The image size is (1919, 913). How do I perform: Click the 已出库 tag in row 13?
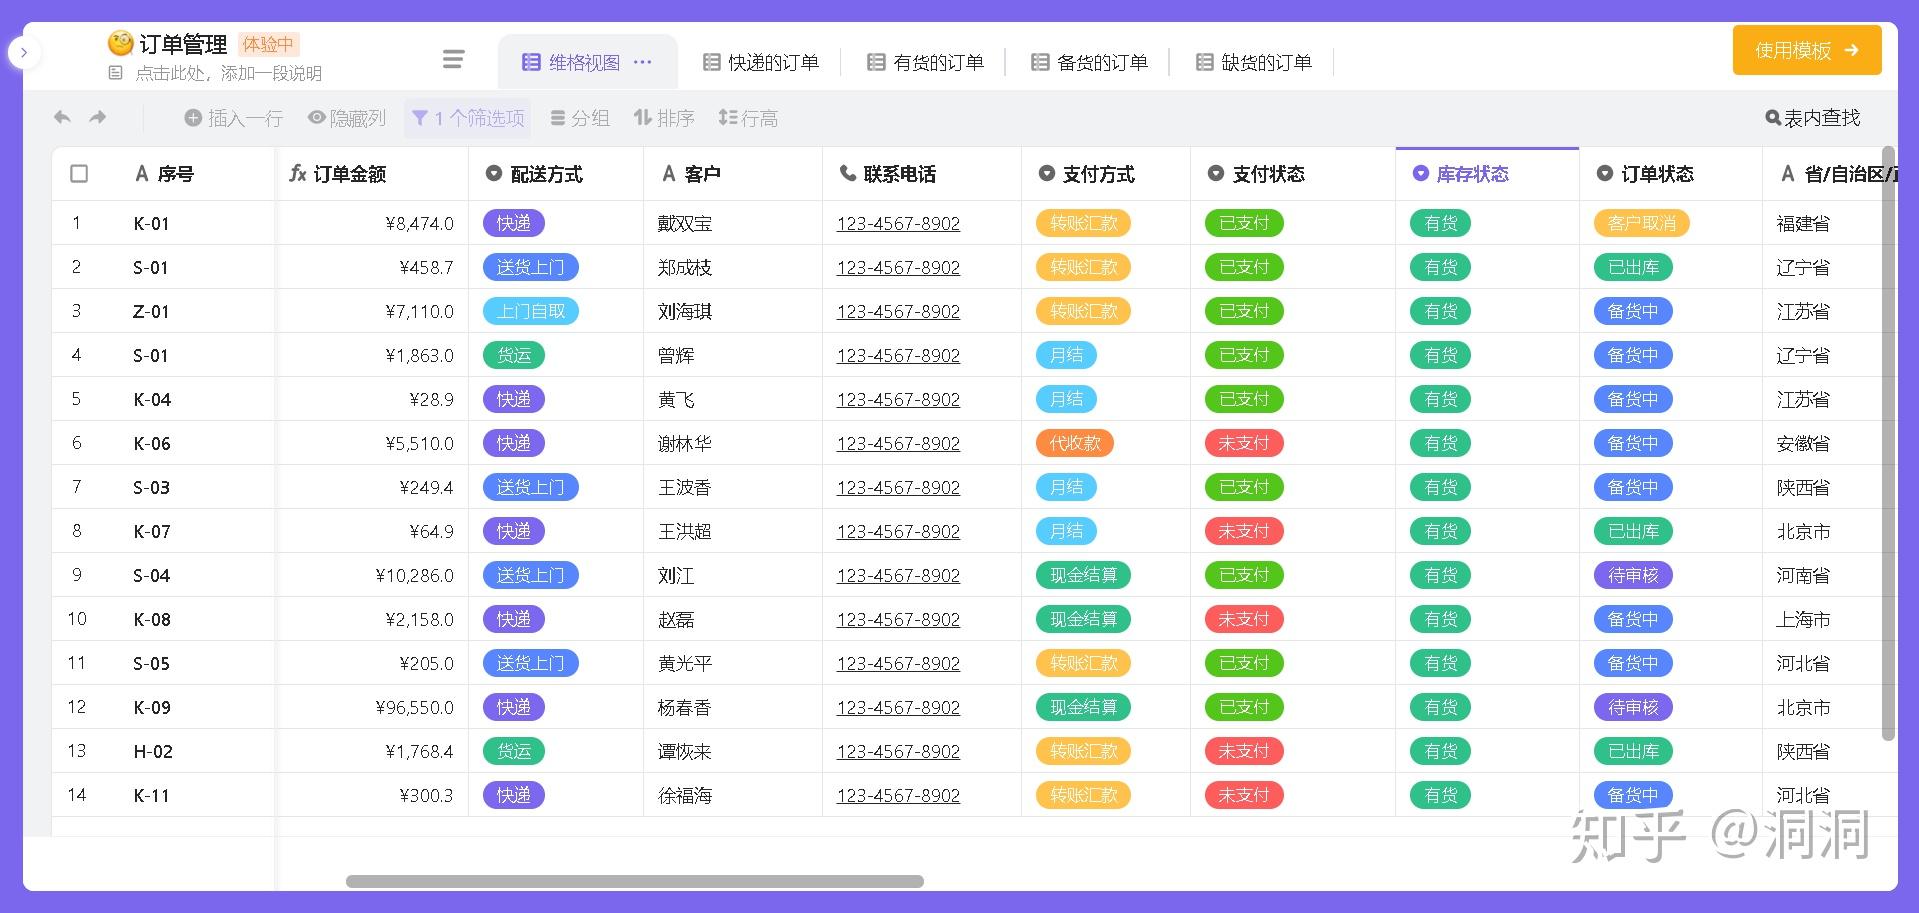1633,751
